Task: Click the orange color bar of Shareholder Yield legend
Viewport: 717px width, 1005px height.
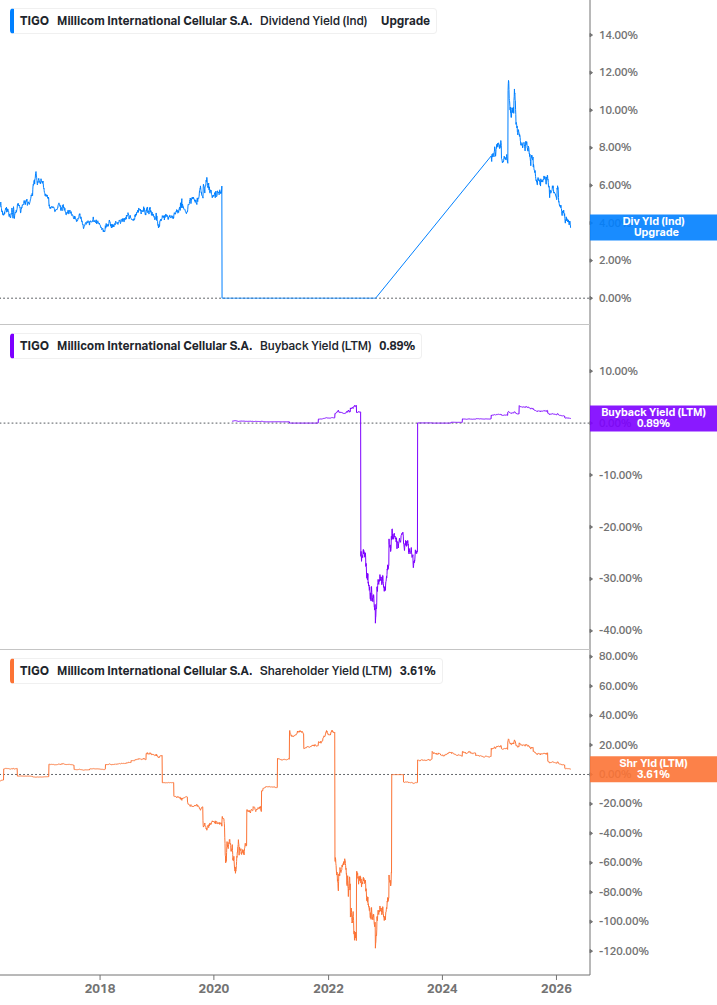Action: (x=12, y=671)
